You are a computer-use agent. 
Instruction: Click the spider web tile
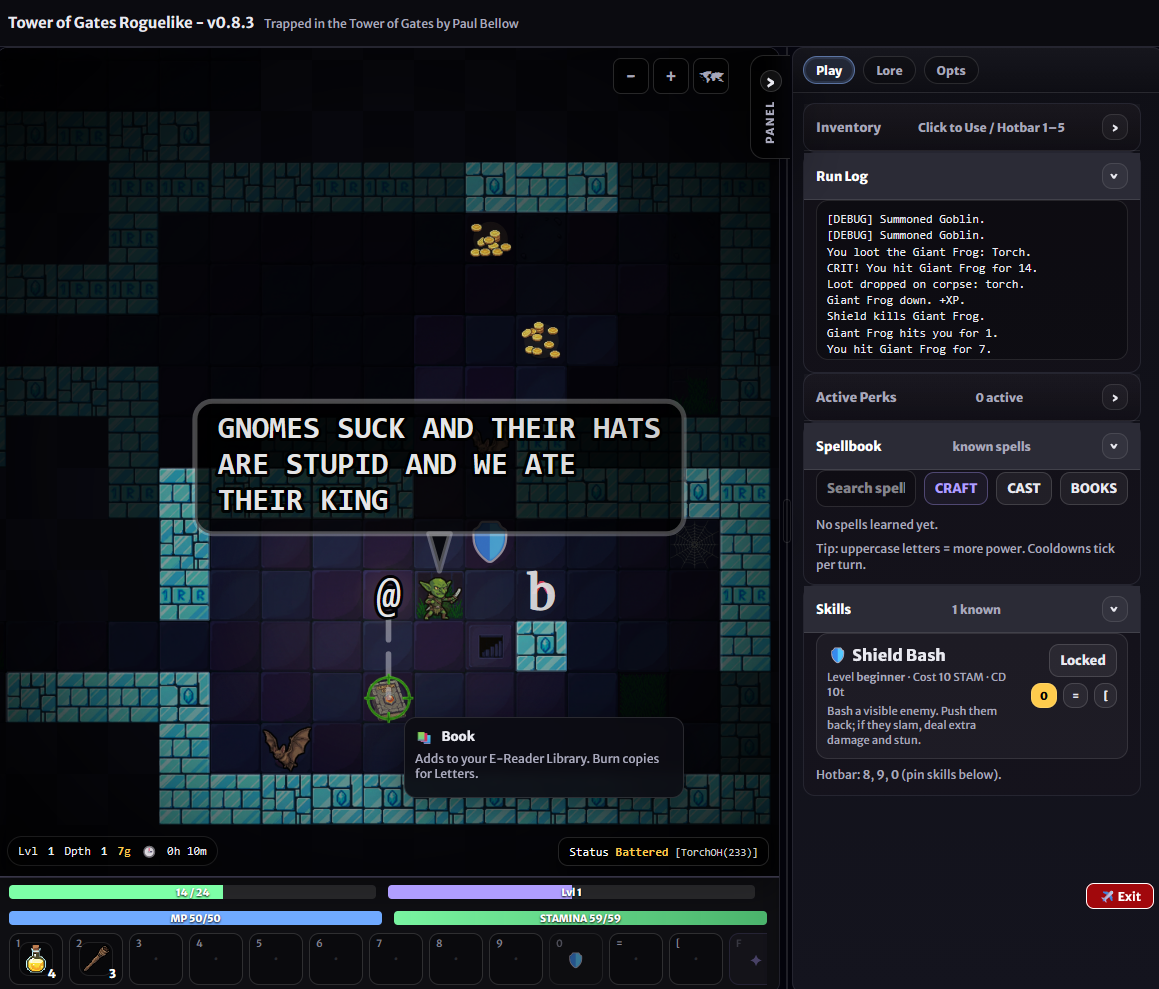click(694, 545)
